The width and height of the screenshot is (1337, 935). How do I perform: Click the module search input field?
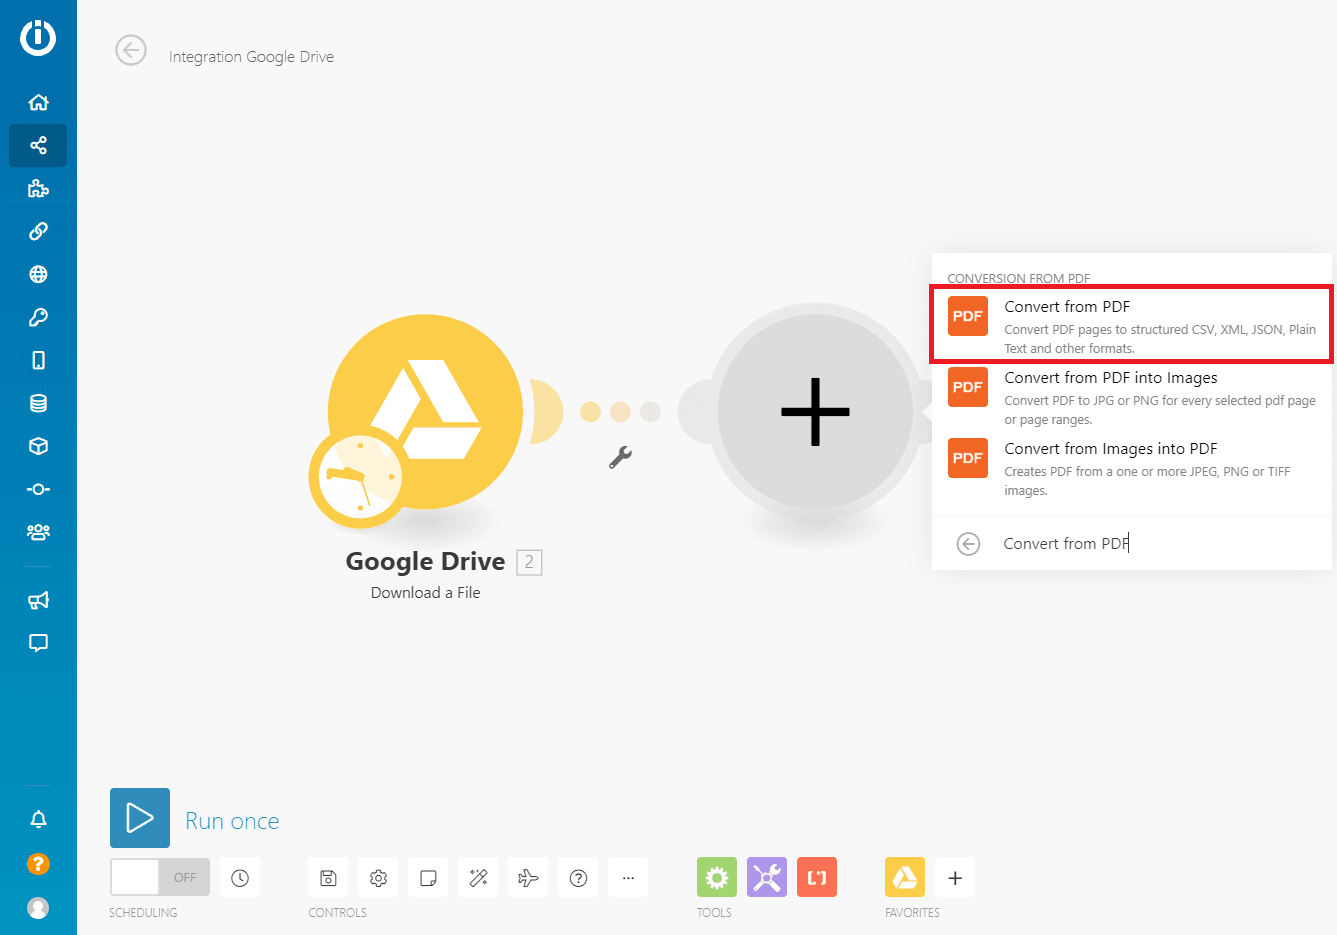pos(1150,544)
